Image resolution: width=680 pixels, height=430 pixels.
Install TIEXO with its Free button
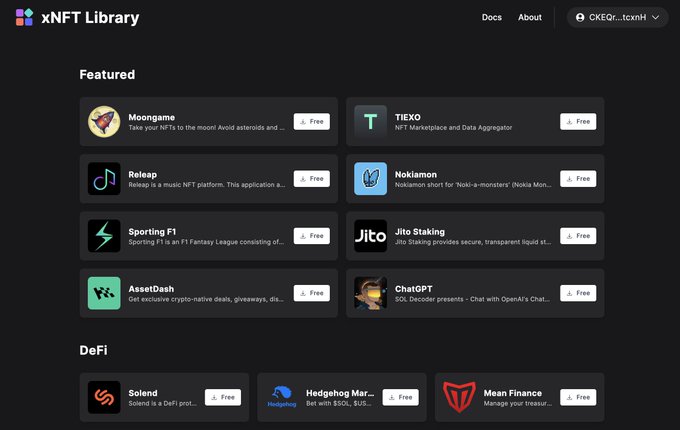(578, 121)
